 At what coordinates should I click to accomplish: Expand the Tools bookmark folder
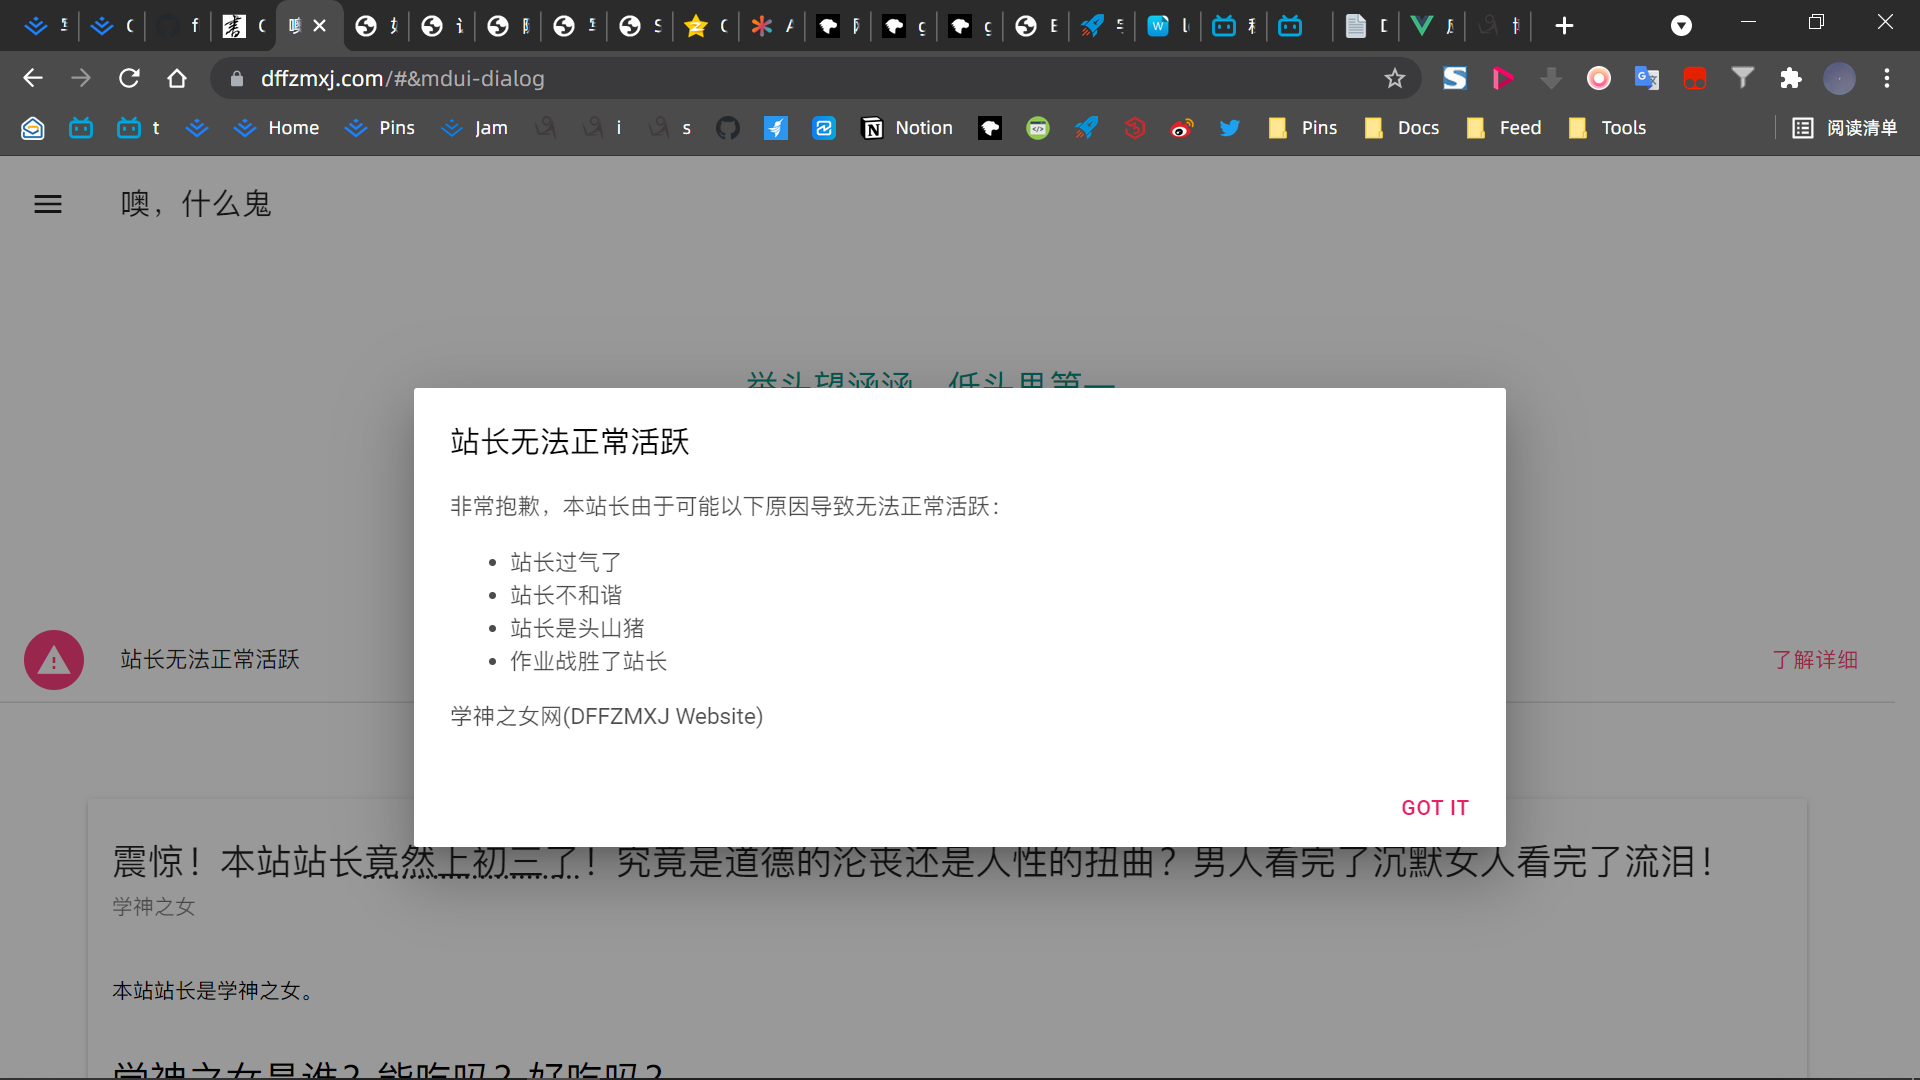1607,128
